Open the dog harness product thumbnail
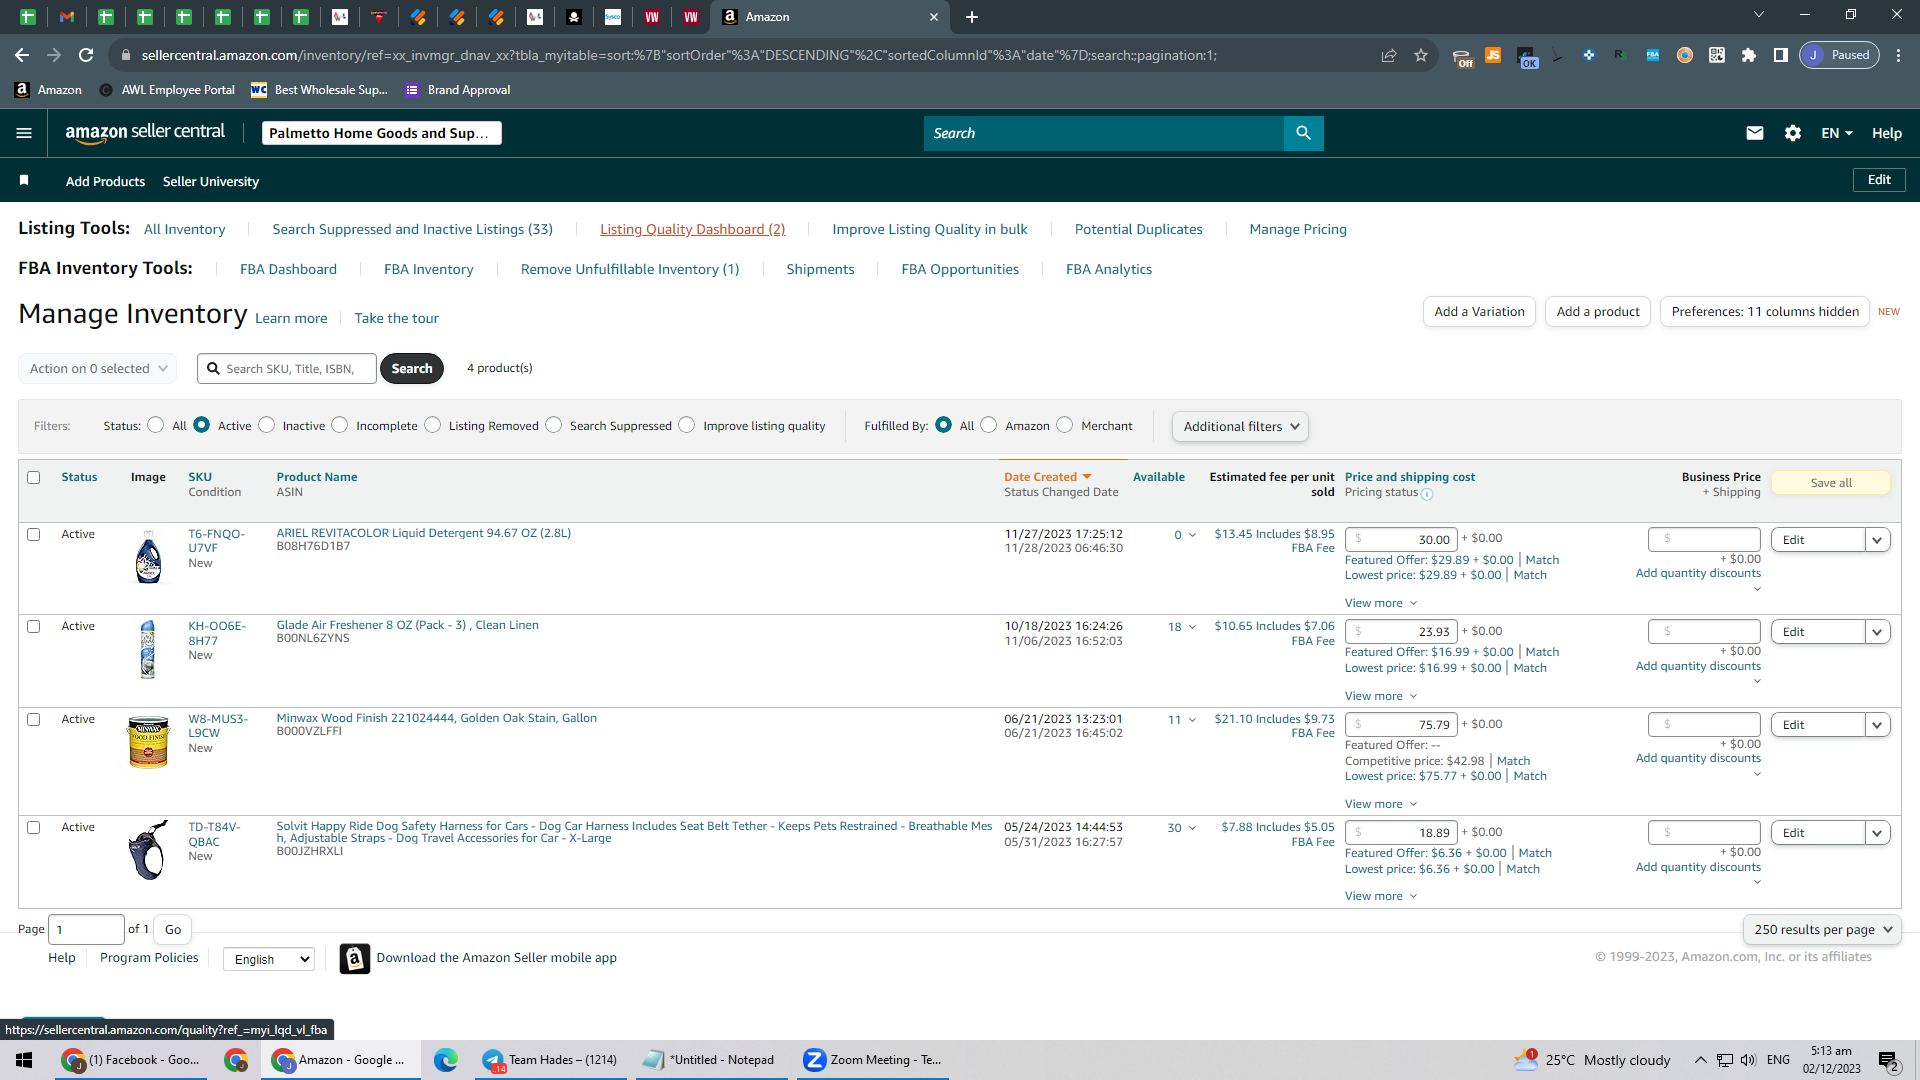 click(x=148, y=850)
